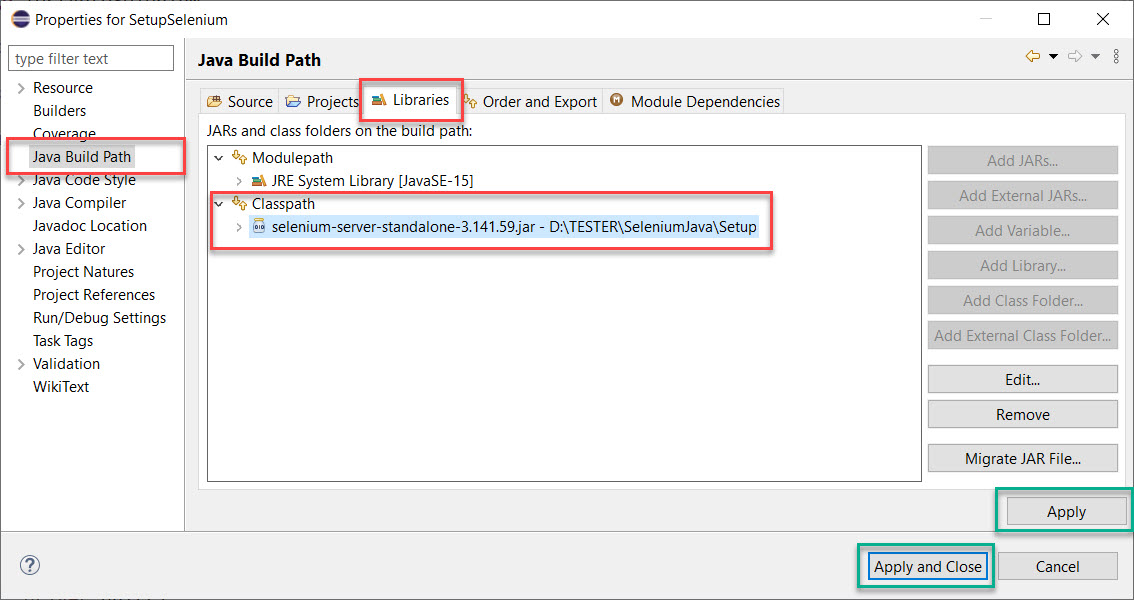1134x600 pixels.
Task: Click the type filter text field
Action: 91,59
